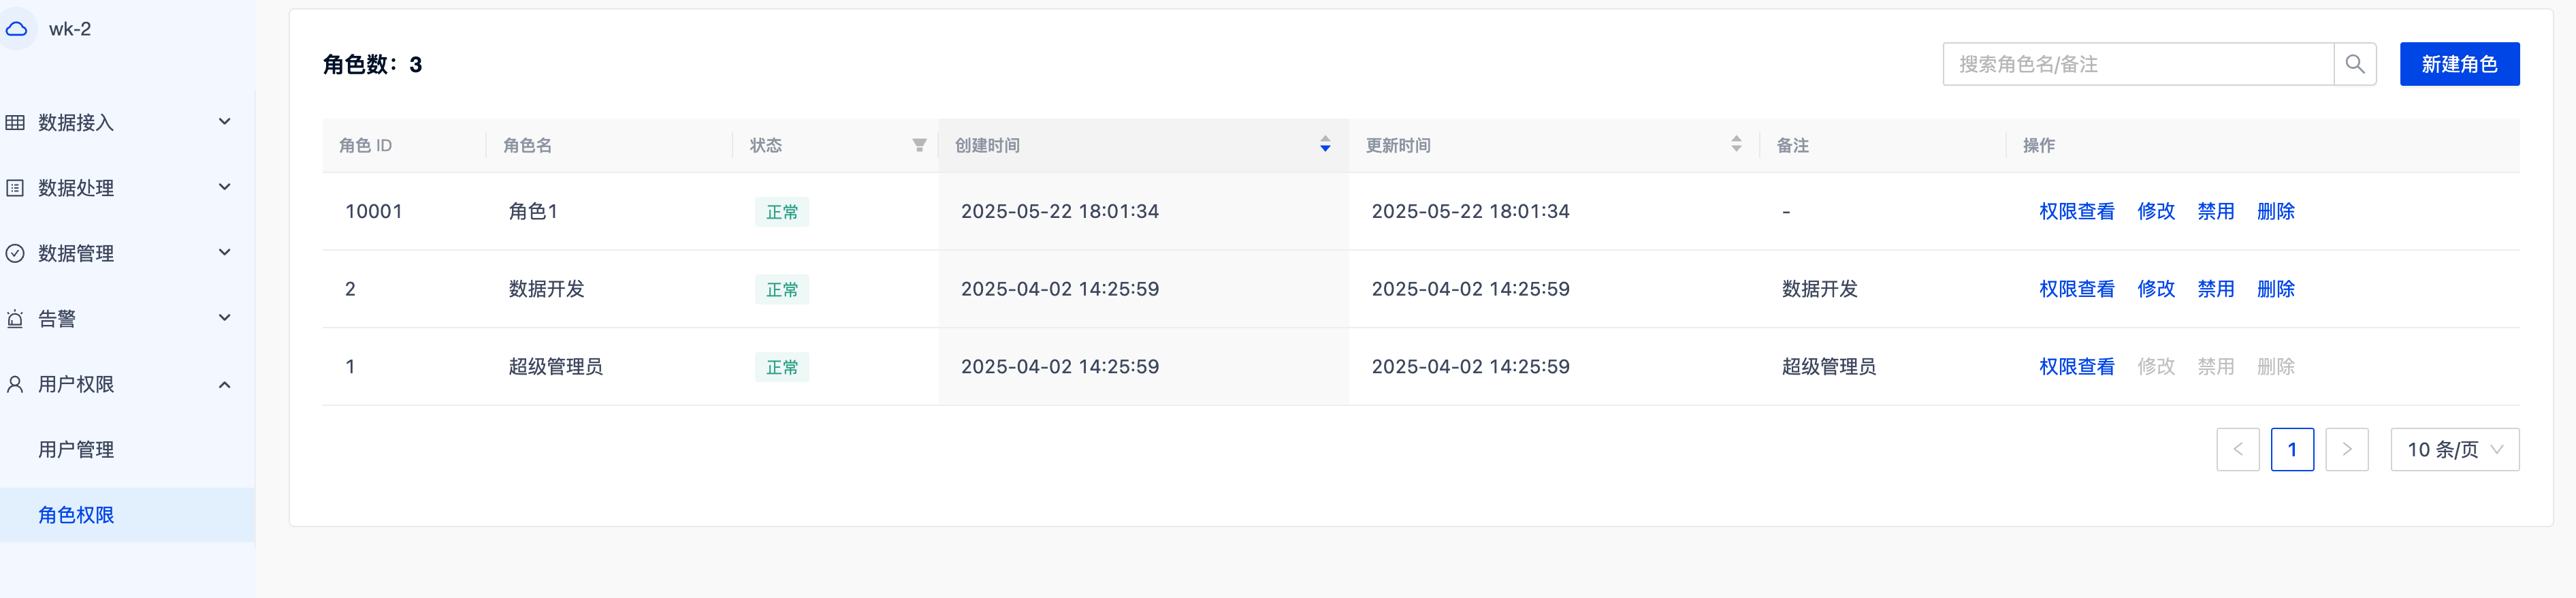Open the 10 条/页 page size dropdown
The width and height of the screenshot is (2576, 598).
tap(2454, 449)
